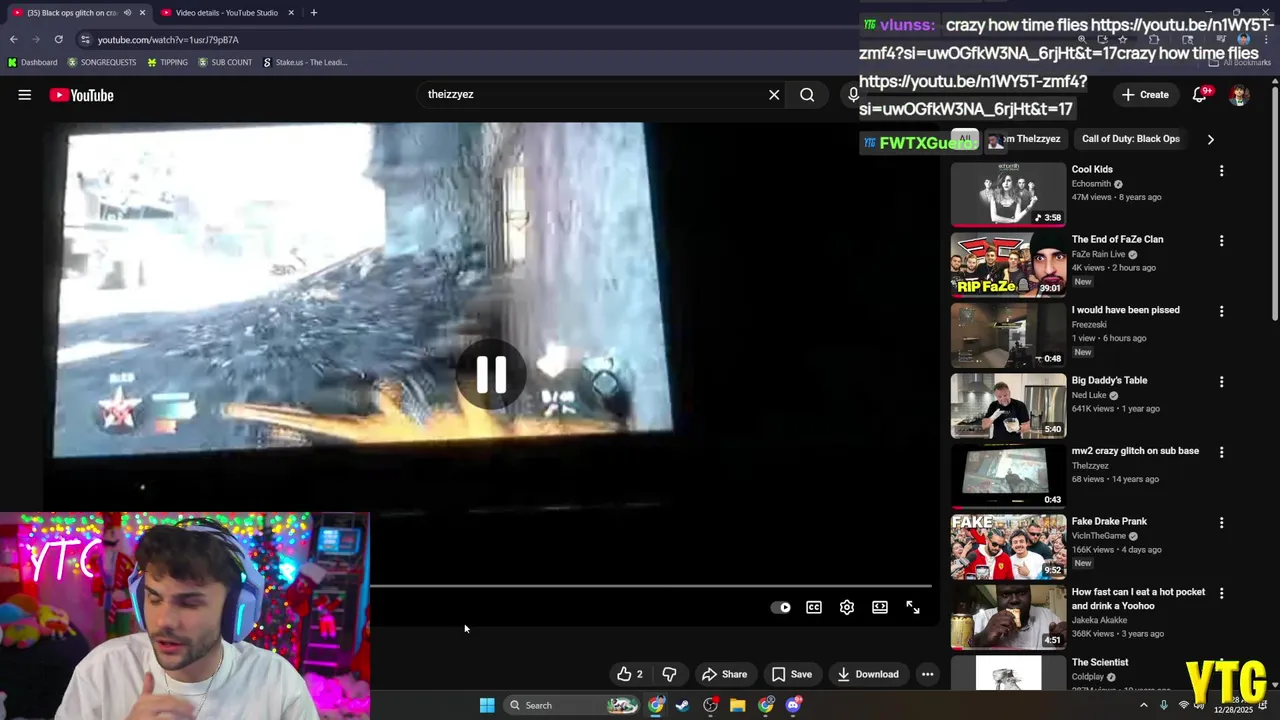
Task: Close the YouTube Studio browser tab
Action: pos(291,13)
